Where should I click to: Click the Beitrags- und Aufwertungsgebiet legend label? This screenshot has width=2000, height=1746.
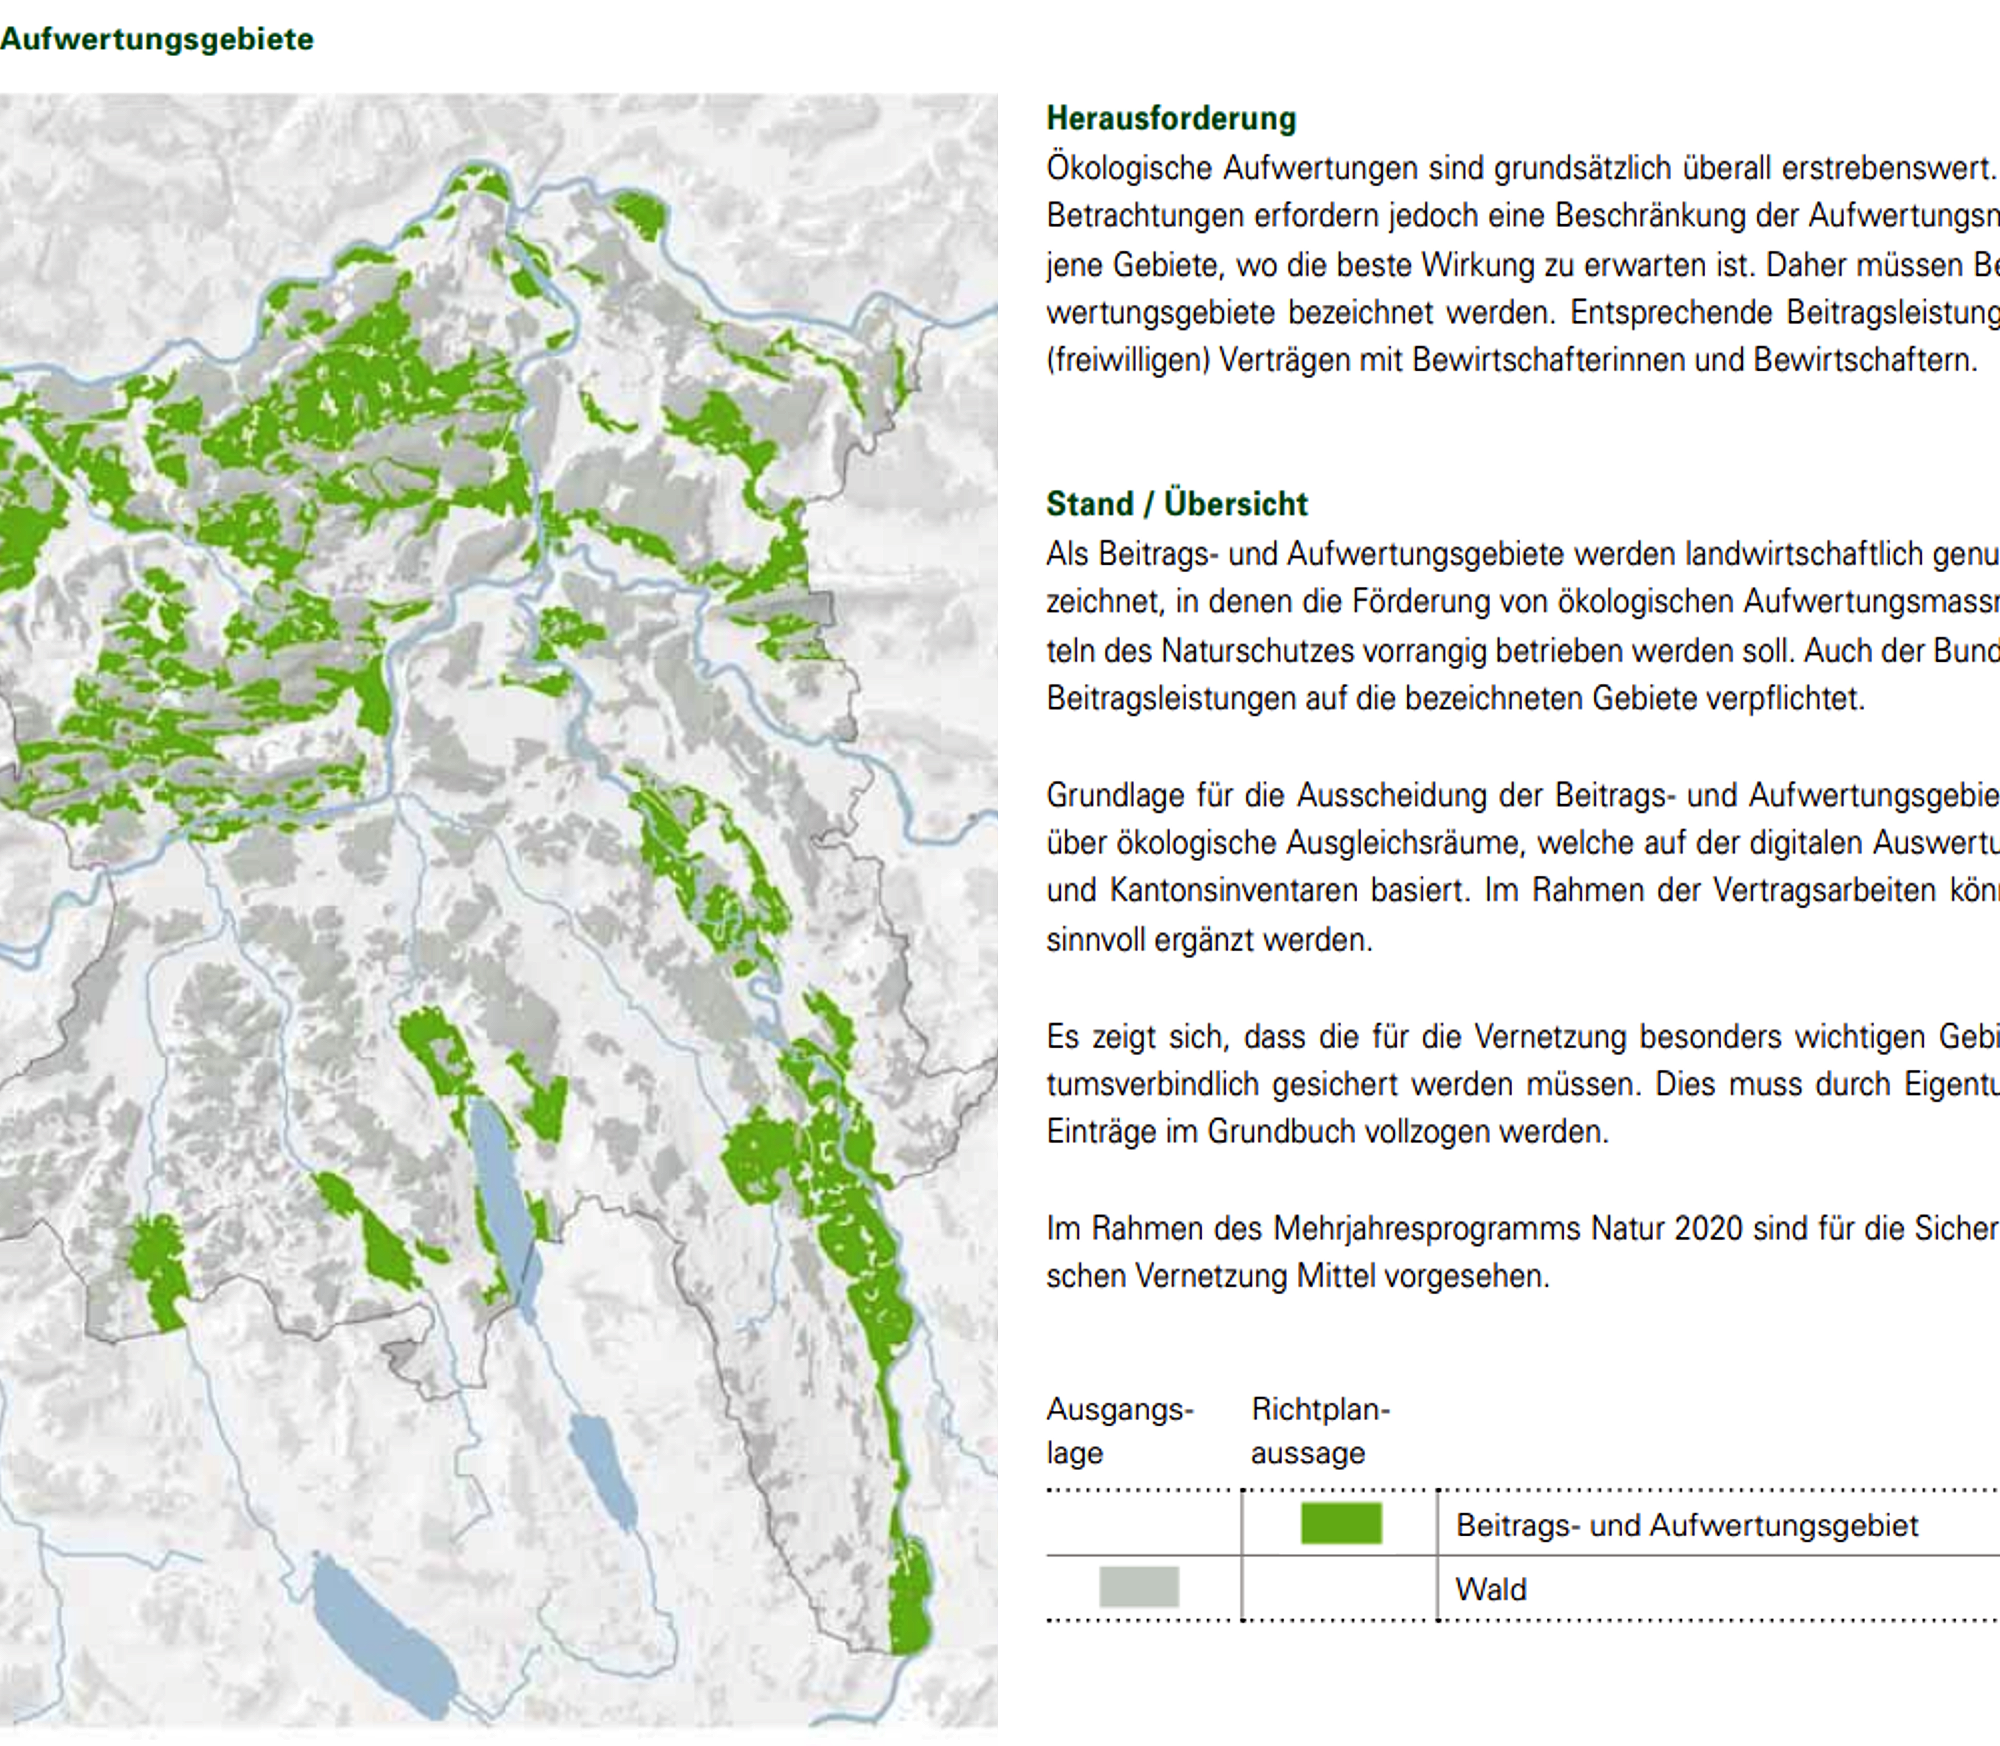pos(1686,1525)
